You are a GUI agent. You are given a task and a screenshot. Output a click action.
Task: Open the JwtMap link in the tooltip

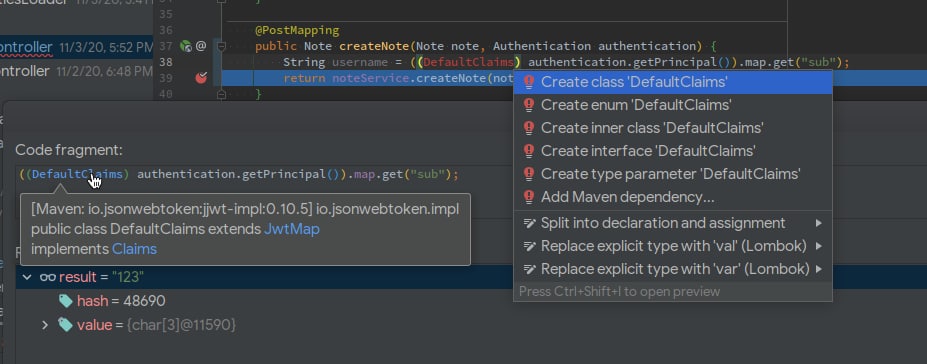[292, 229]
